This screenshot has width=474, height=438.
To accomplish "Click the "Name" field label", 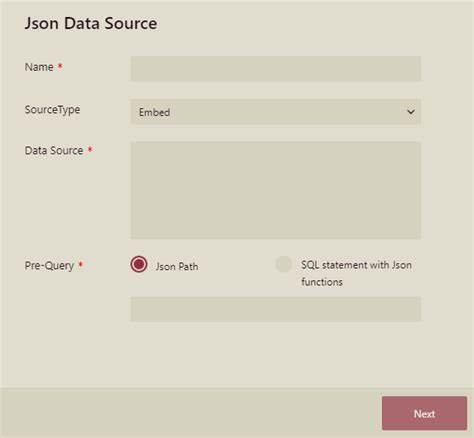I will (x=39, y=67).
